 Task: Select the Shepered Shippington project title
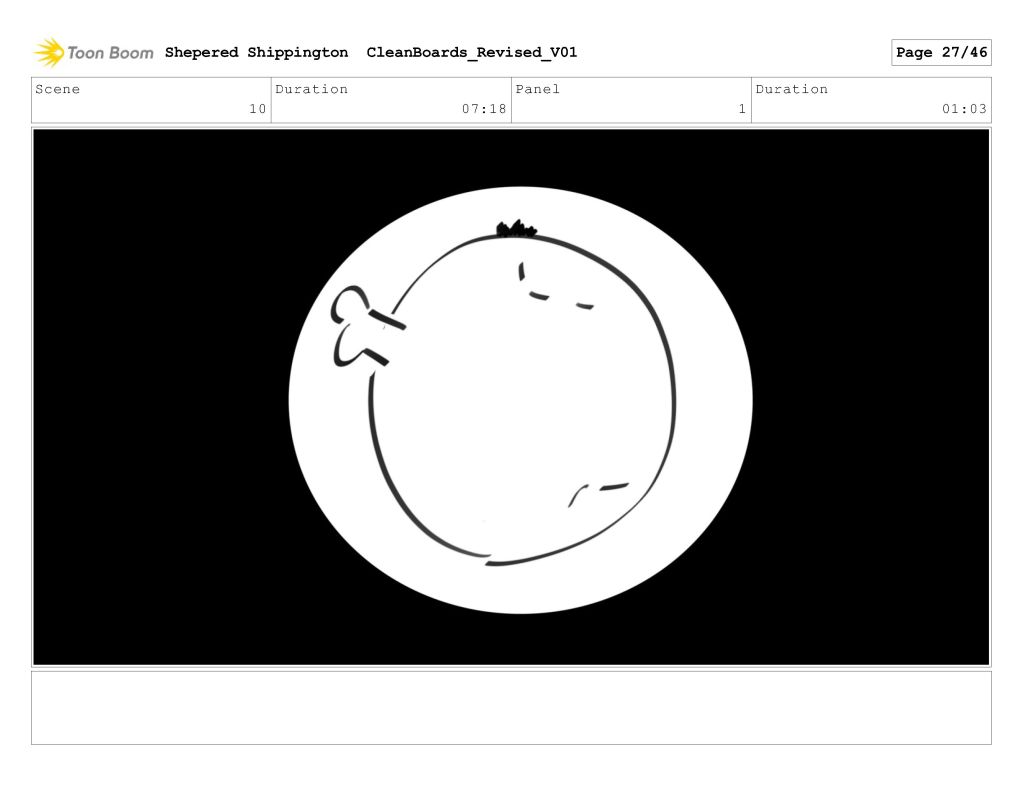pyautogui.click(x=256, y=53)
